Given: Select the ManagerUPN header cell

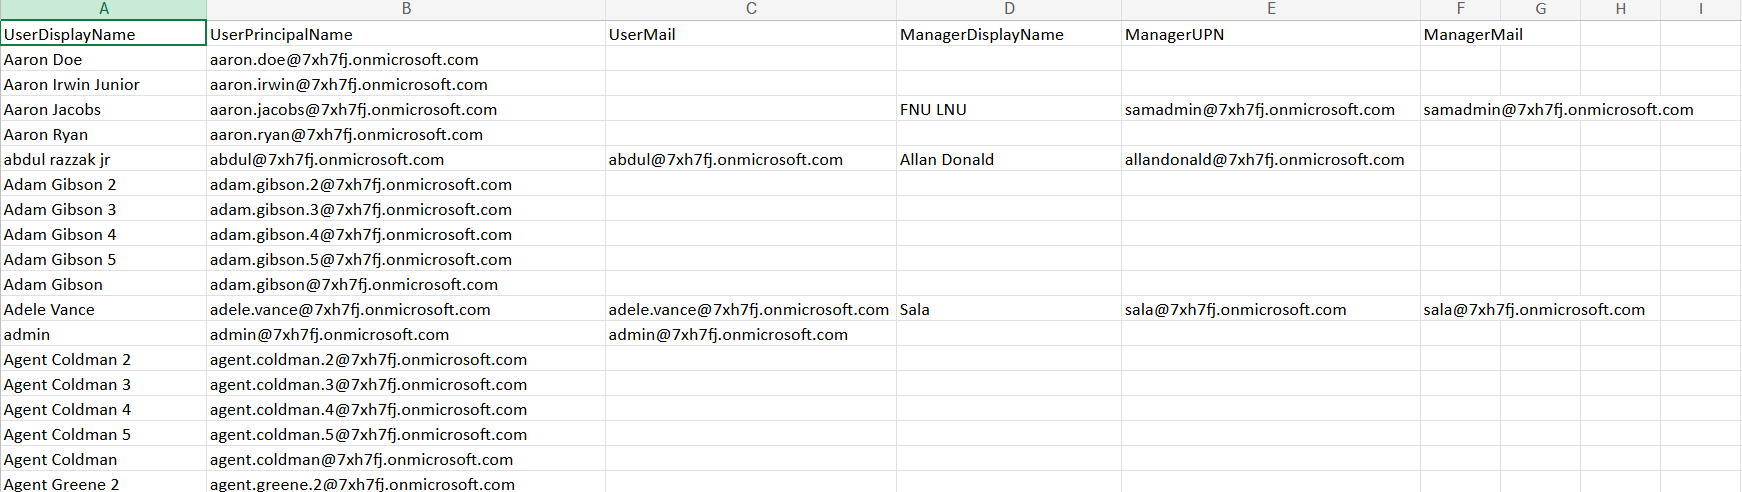Looking at the screenshot, I should 1270,34.
